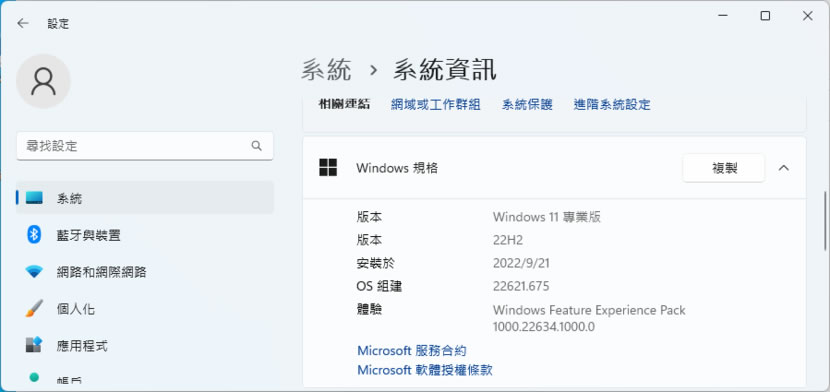
Task: Click the vertical scrollbar on the right
Action: coord(825,221)
